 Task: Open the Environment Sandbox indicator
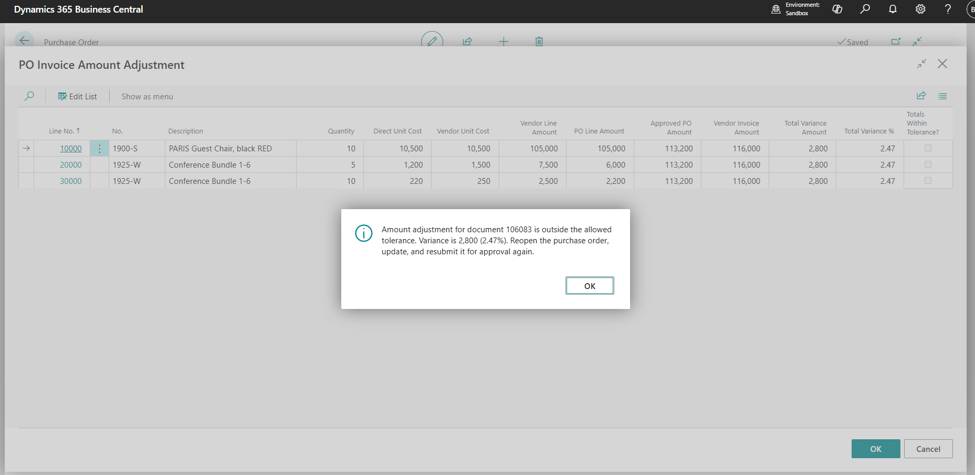[x=795, y=9]
